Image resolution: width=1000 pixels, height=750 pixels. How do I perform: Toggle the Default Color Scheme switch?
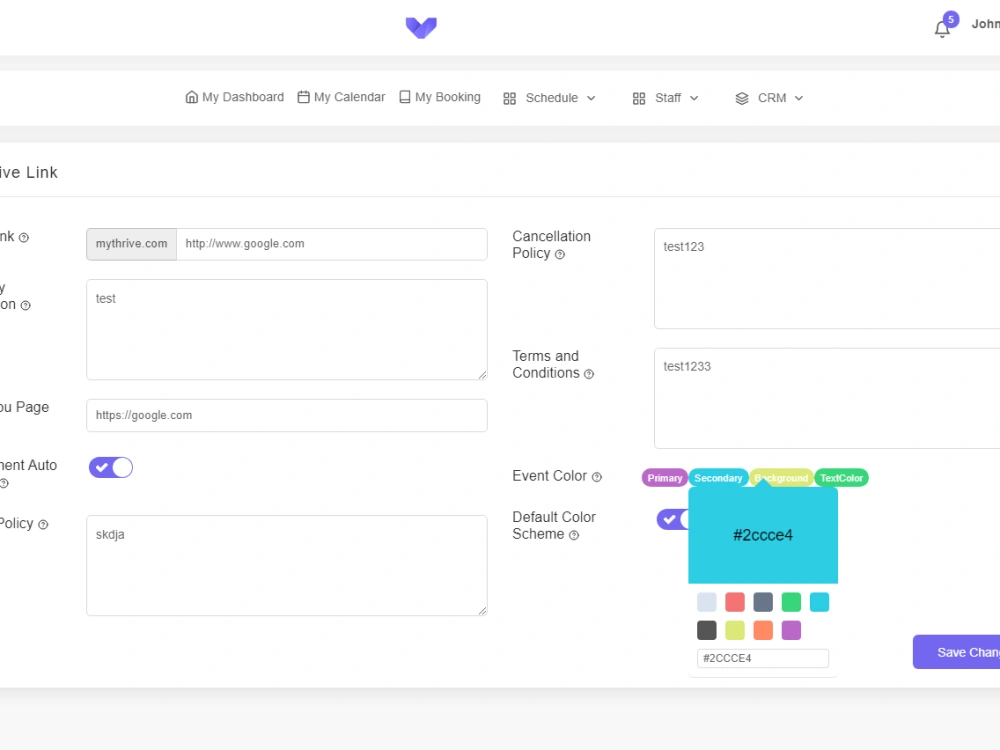coord(673,519)
